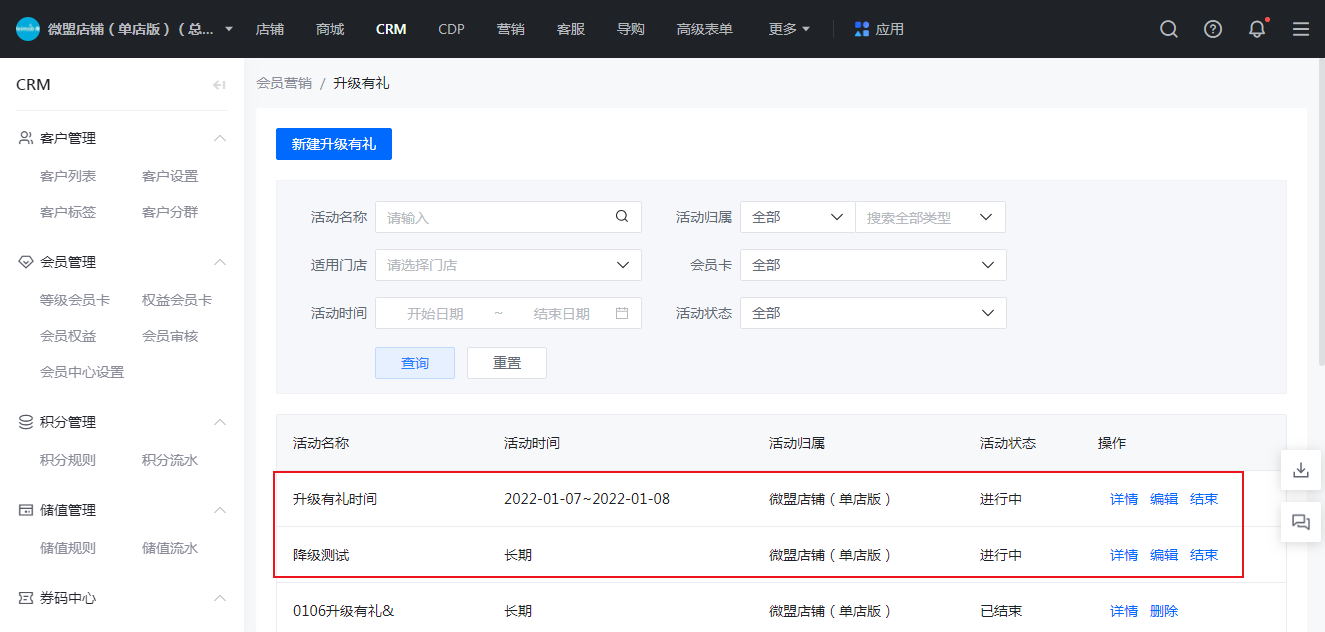The image size is (1325, 632).
Task: Click the 结束日期 date field
Action: (561, 313)
